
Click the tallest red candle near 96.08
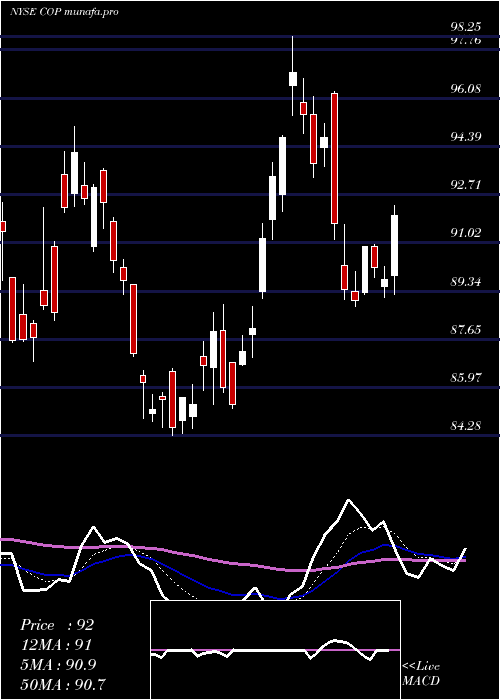click(x=334, y=158)
